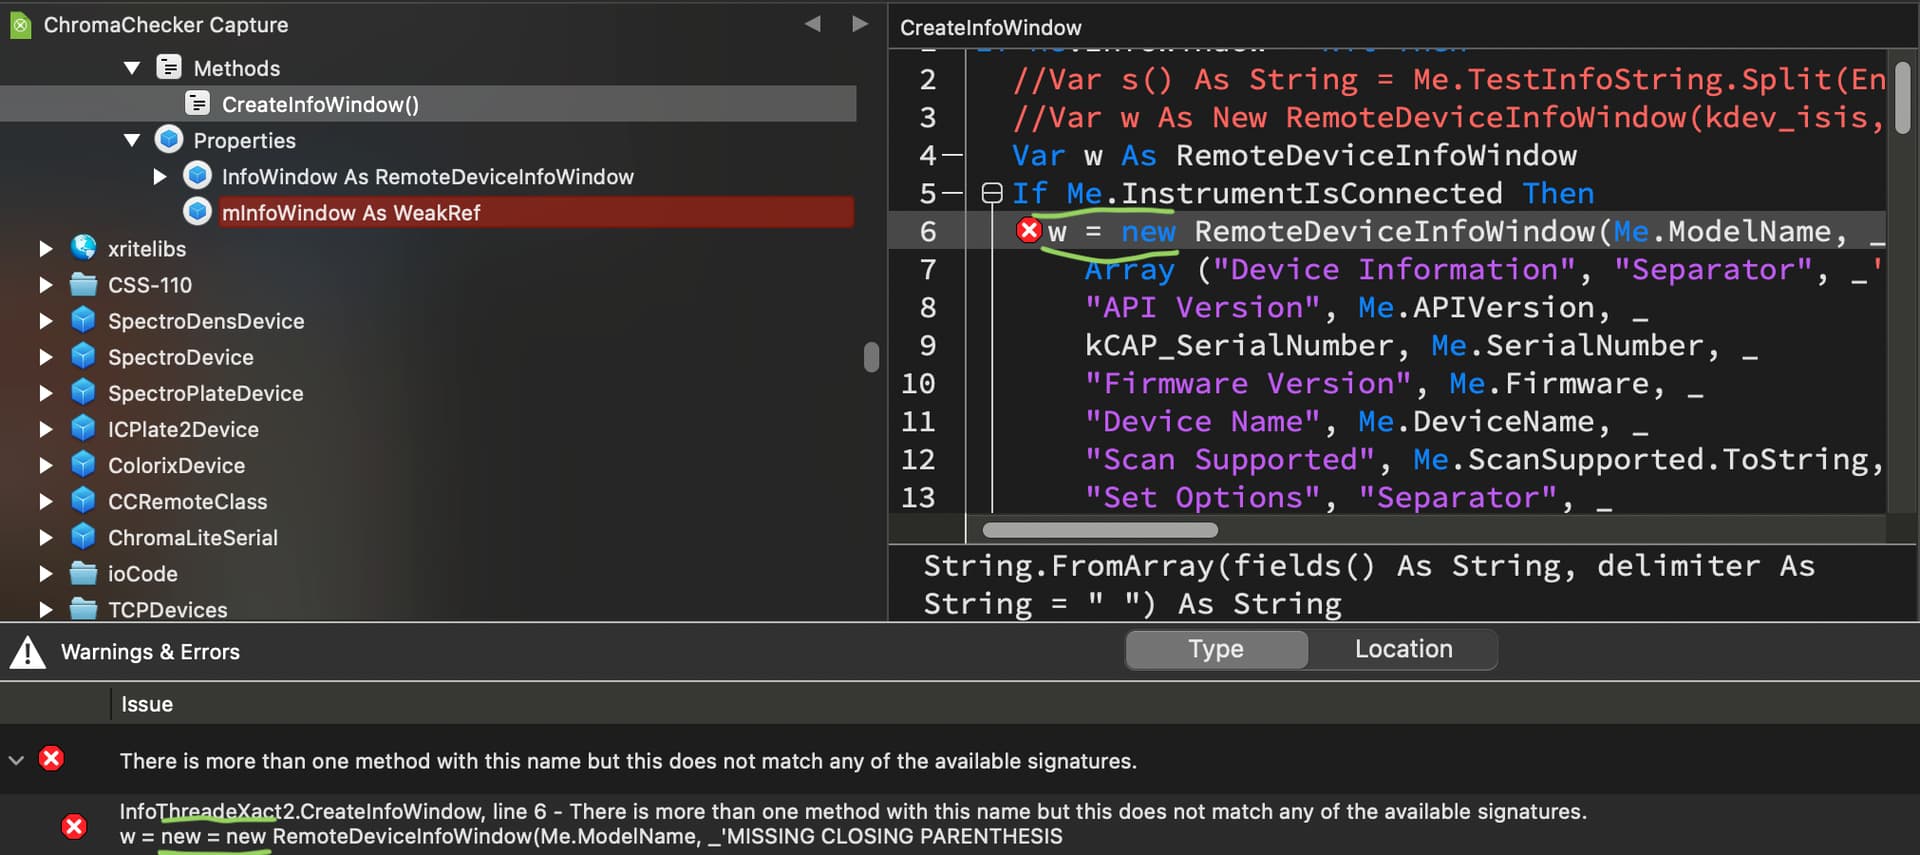Click the Var w As RemoteDeviceInfoWindow line
Image resolution: width=1920 pixels, height=855 pixels.
(x=1294, y=155)
